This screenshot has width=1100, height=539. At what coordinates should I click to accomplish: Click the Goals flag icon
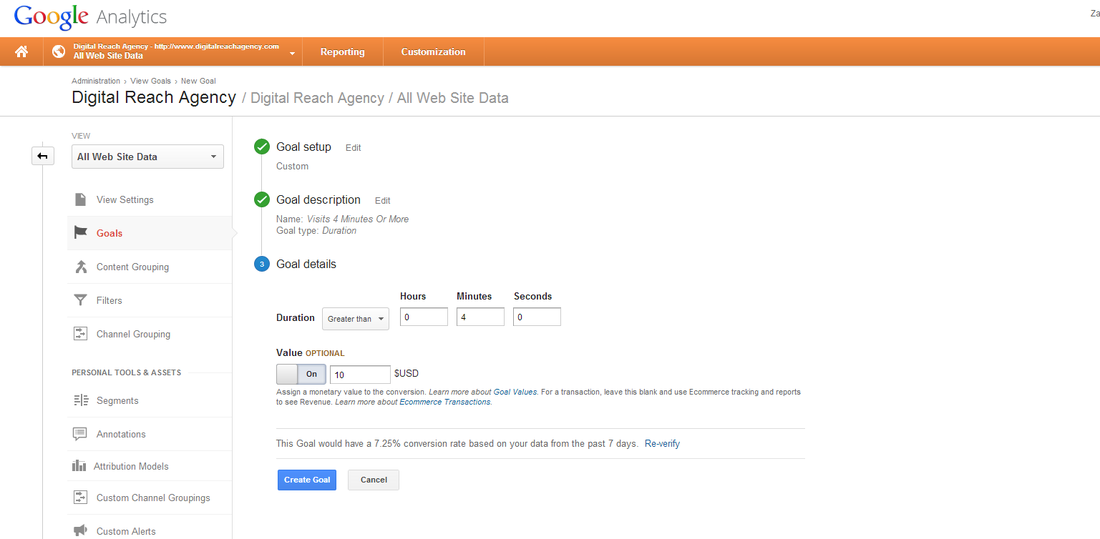pos(81,233)
